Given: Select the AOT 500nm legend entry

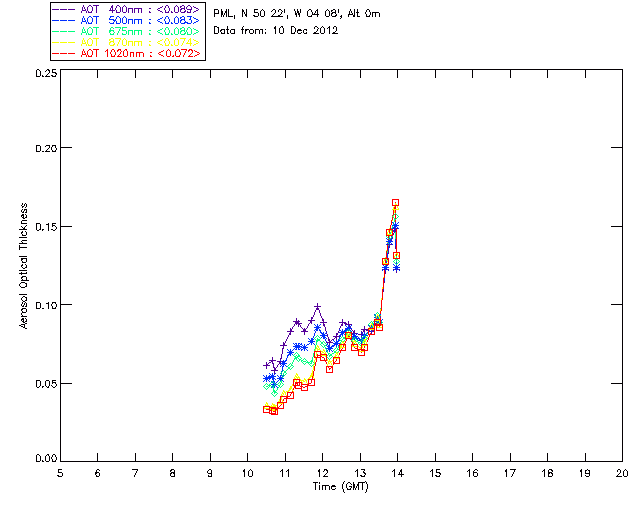Looking at the screenshot, I should point(127,20).
